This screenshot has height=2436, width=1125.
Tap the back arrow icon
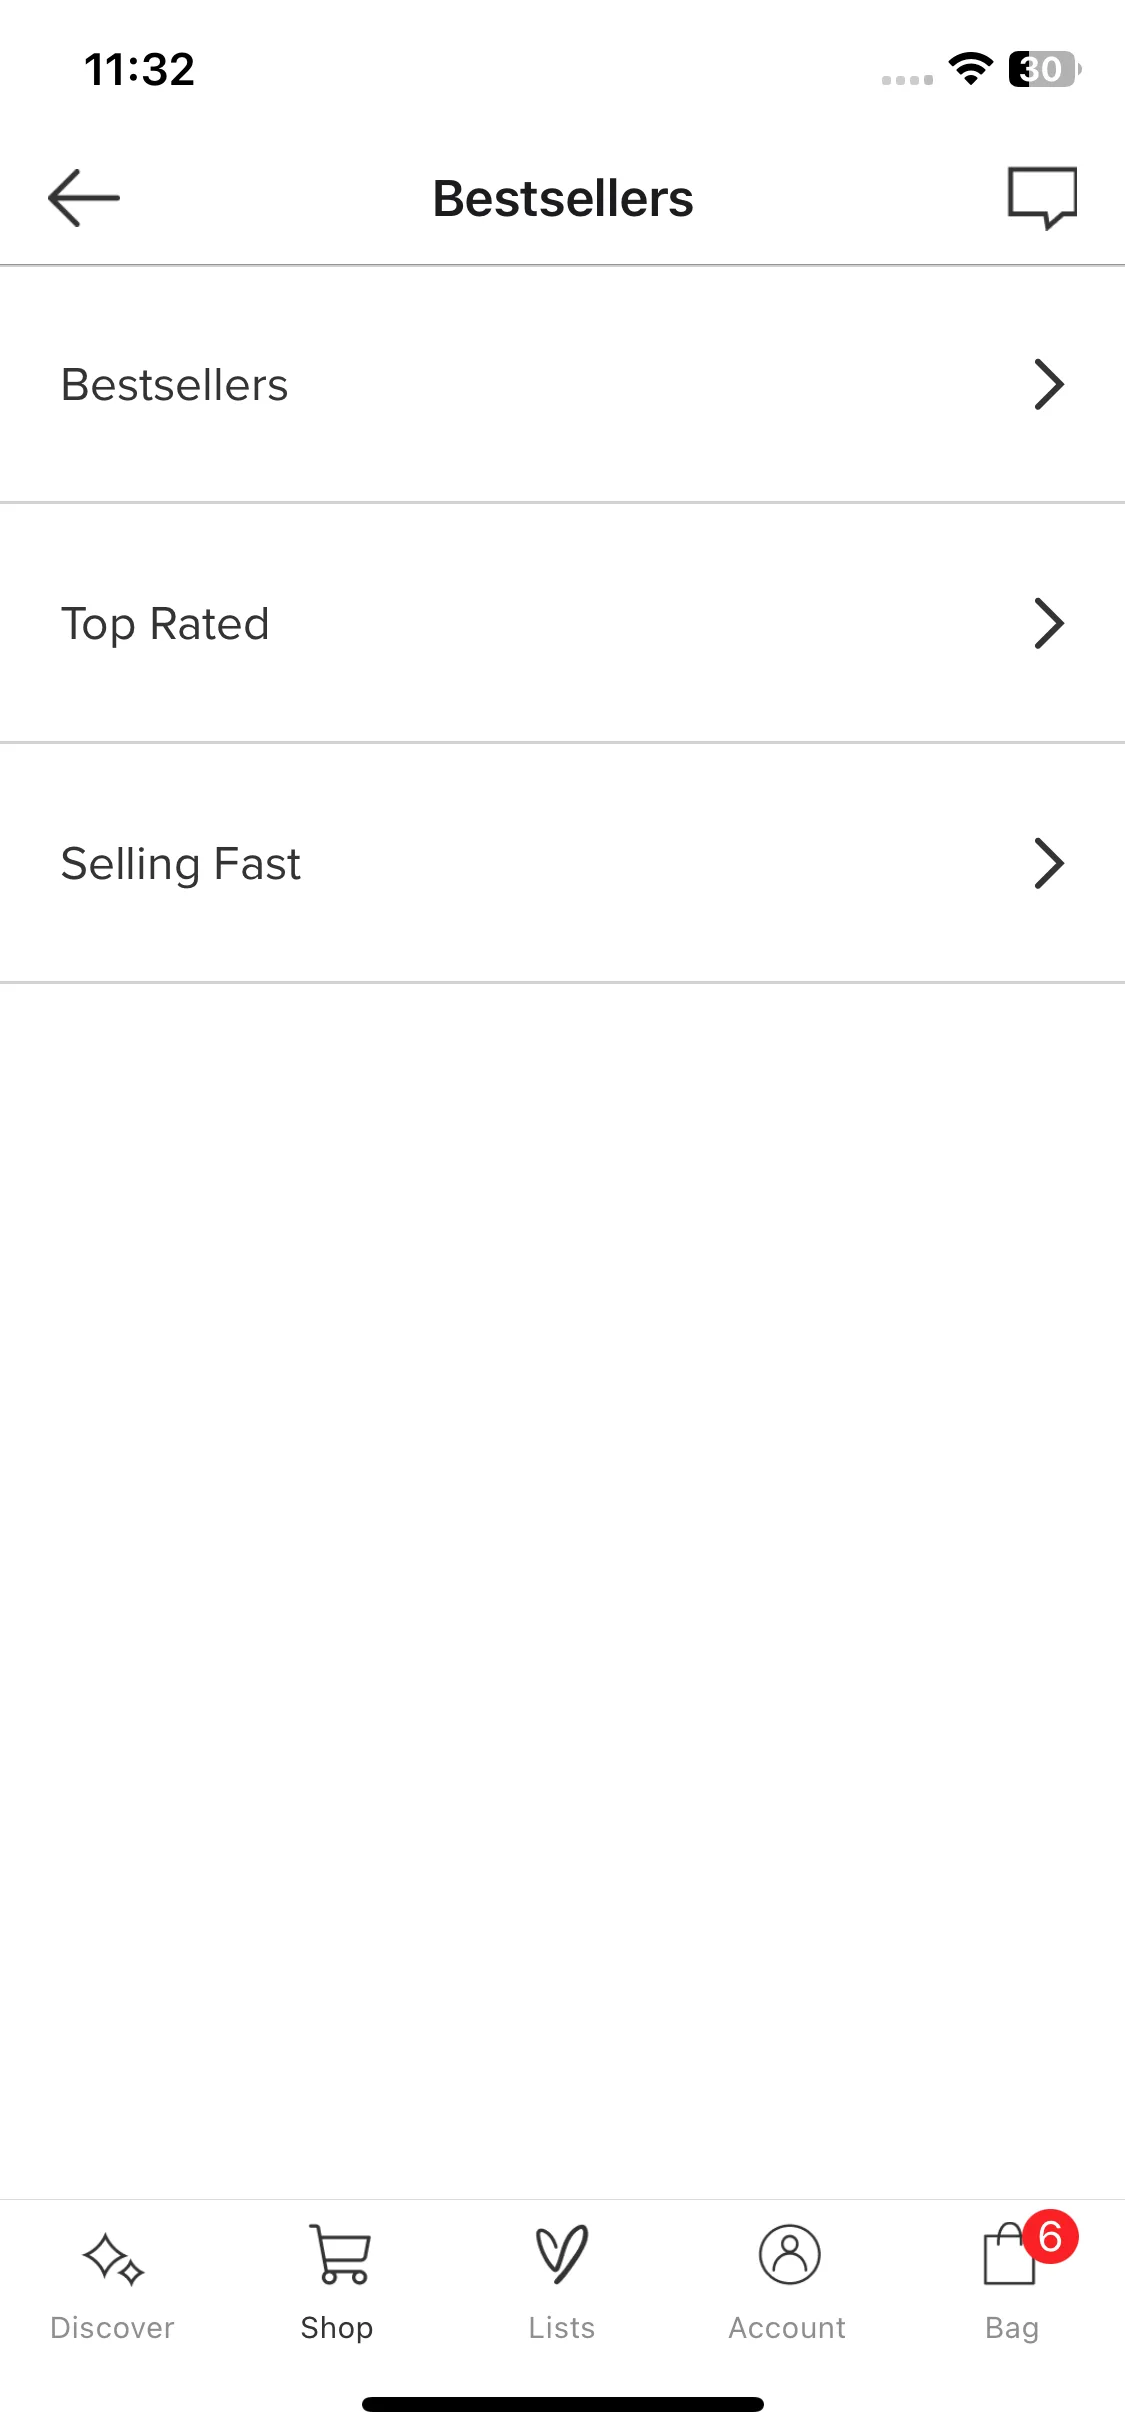click(x=84, y=198)
